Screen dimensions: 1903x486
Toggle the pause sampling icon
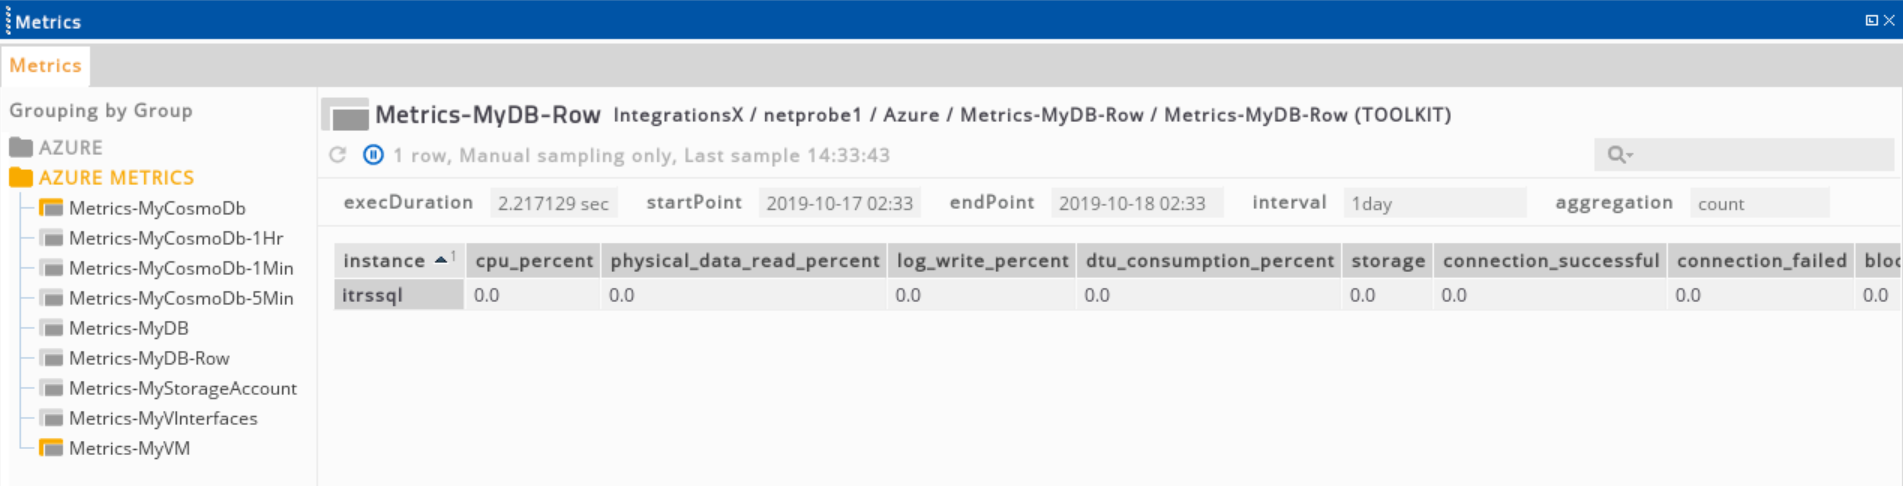click(x=373, y=155)
